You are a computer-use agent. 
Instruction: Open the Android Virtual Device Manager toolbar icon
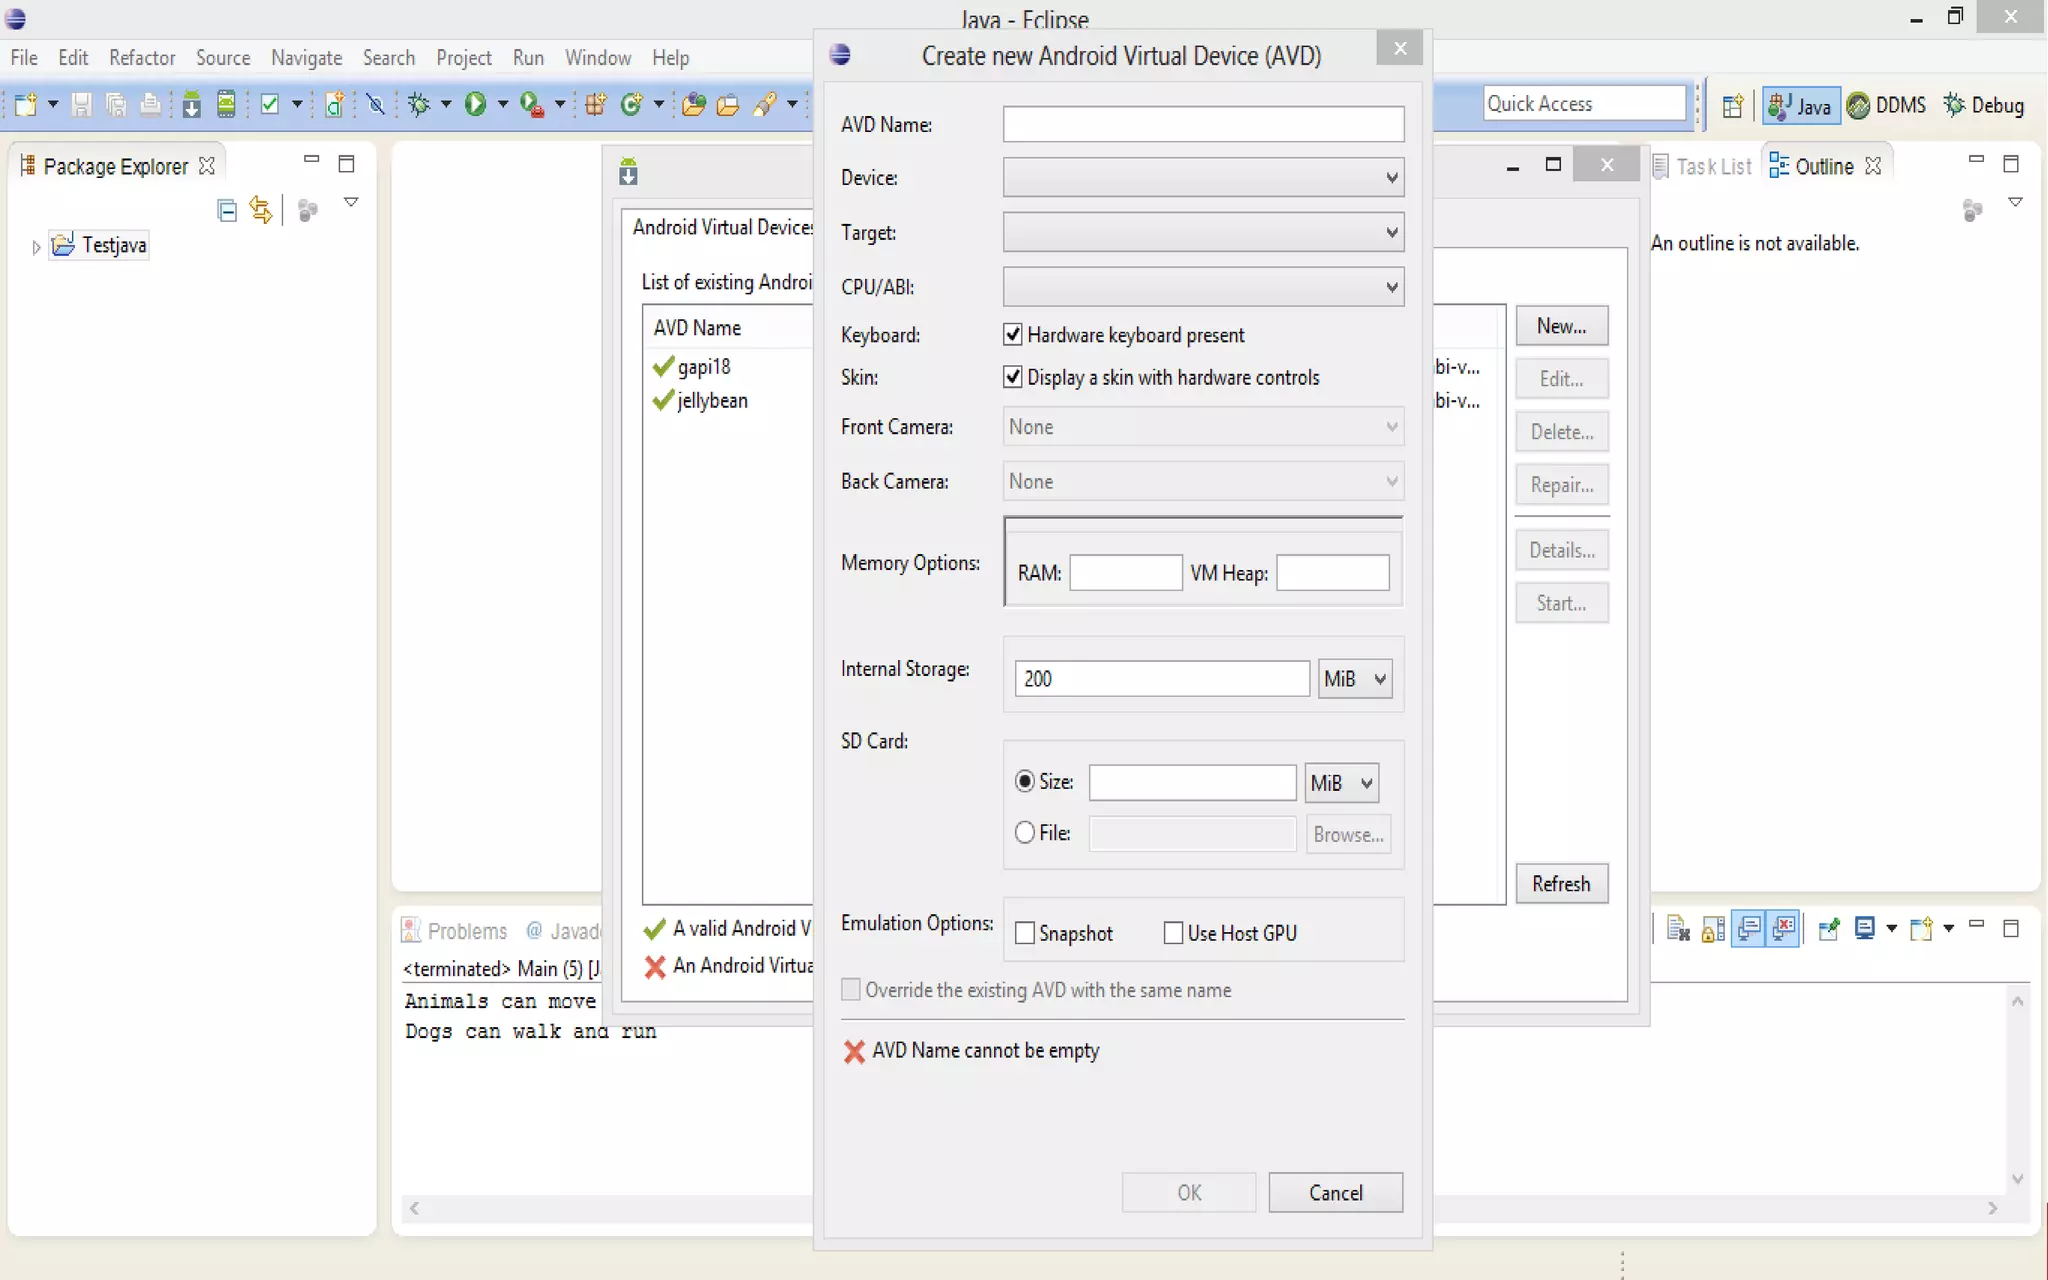(x=226, y=104)
